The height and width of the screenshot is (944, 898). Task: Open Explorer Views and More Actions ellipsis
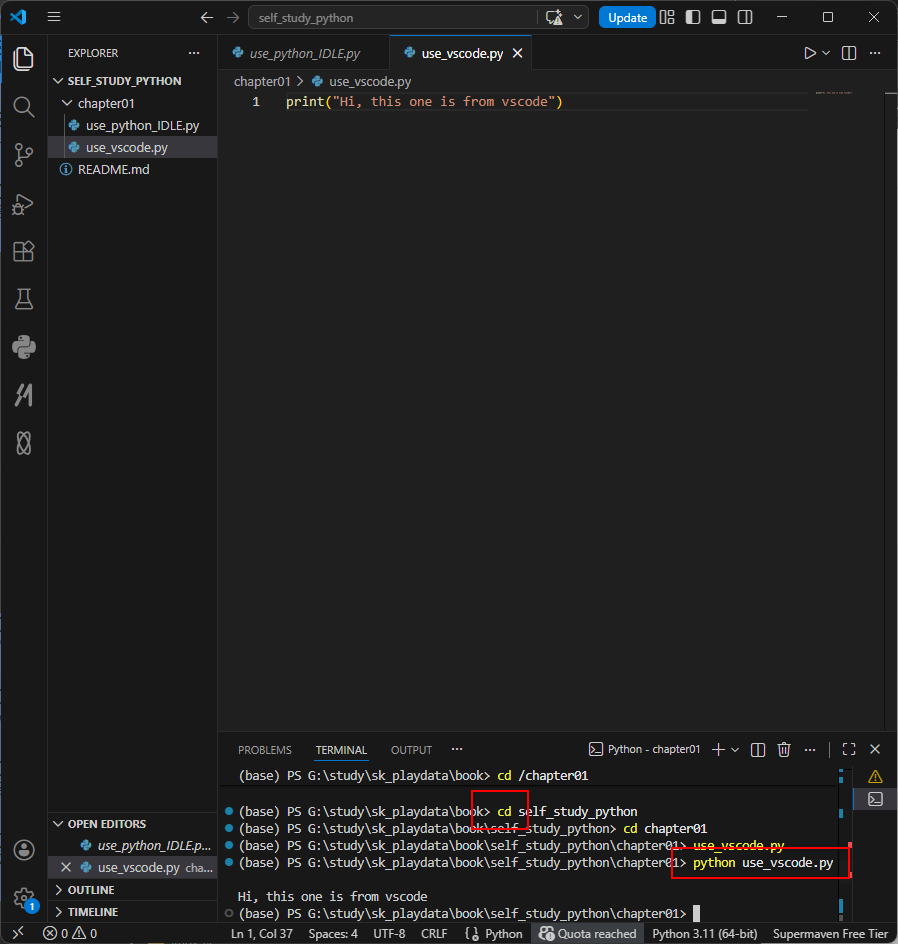click(x=194, y=53)
